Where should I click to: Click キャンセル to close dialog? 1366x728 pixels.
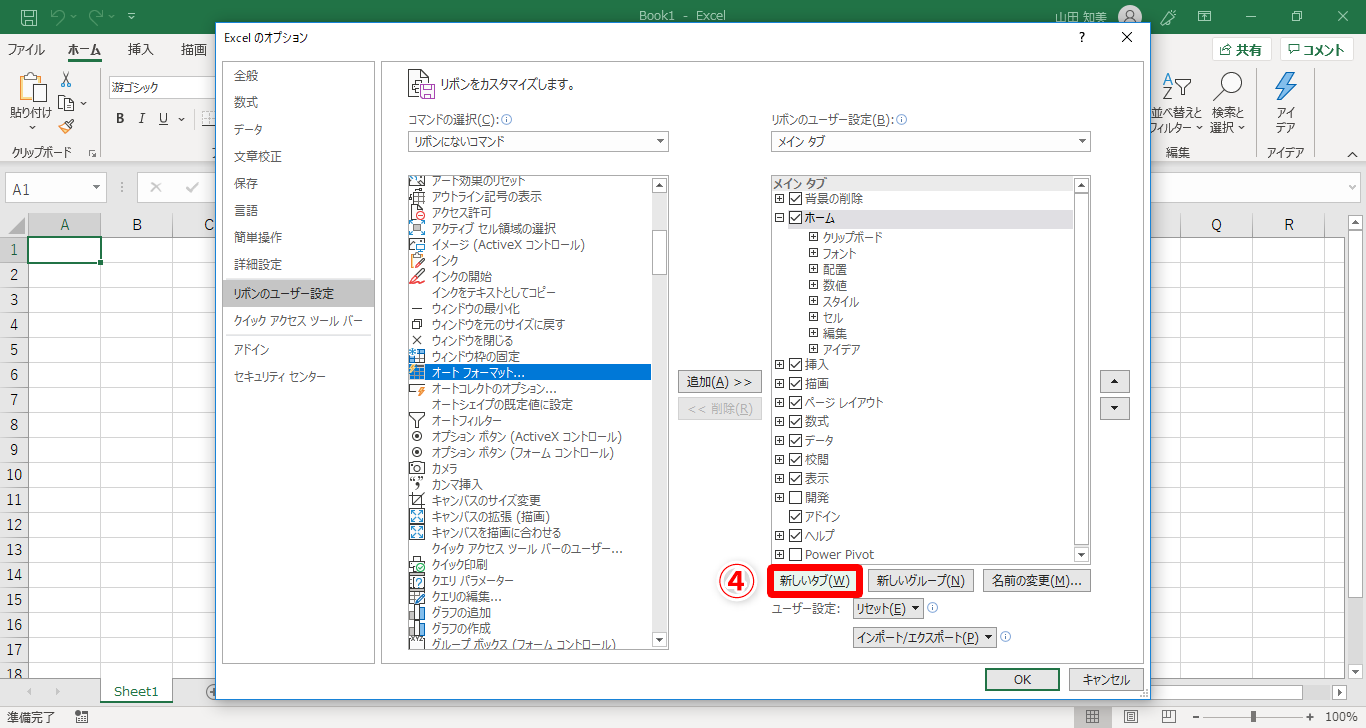(1106, 679)
